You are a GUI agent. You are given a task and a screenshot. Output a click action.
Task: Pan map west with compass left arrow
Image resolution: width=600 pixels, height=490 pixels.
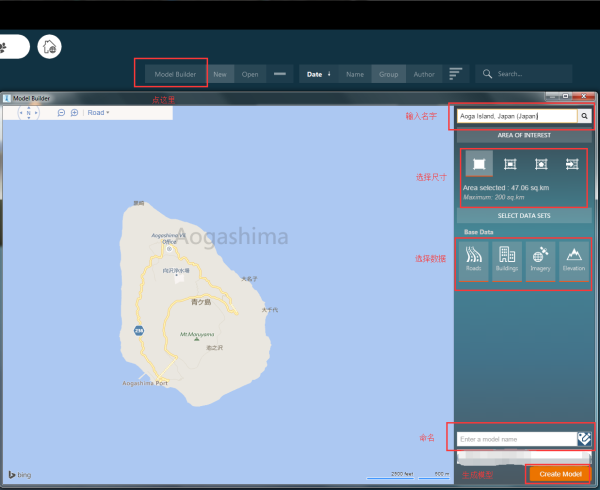pos(21,113)
